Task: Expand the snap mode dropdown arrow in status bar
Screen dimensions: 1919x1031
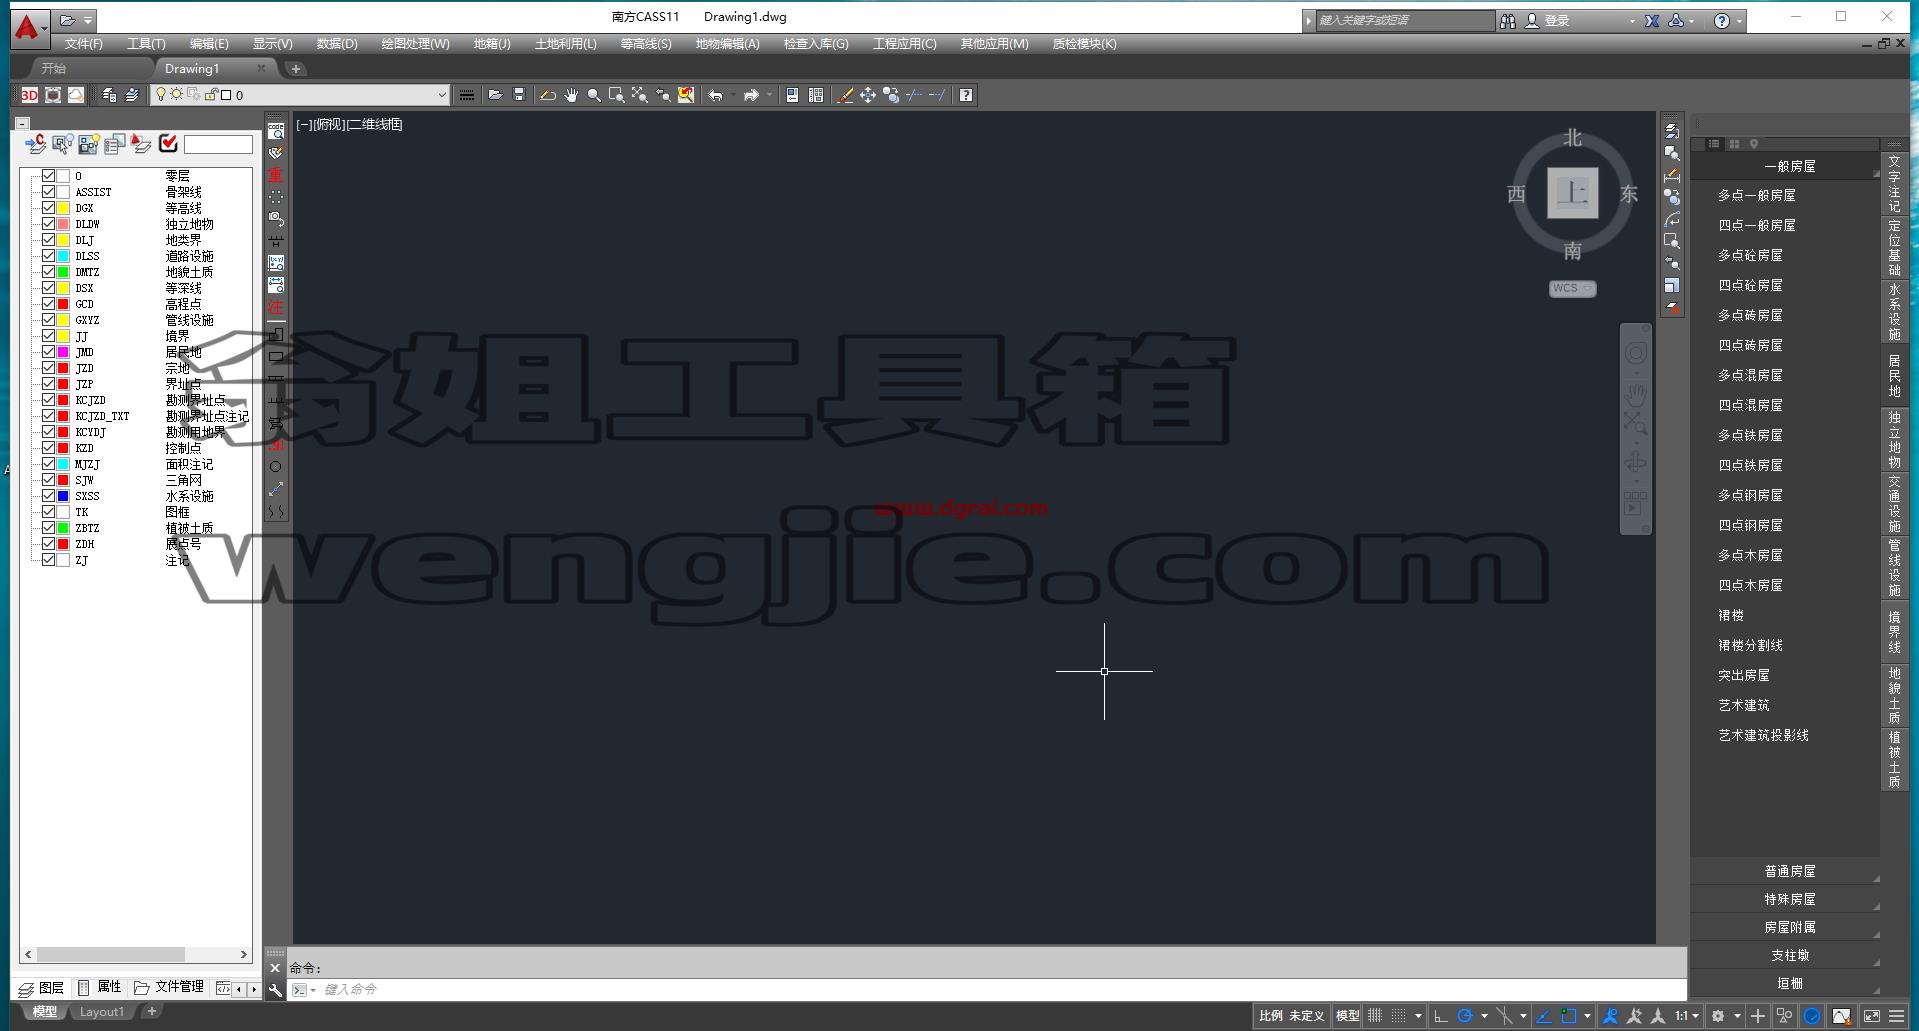Action: (1417, 1016)
